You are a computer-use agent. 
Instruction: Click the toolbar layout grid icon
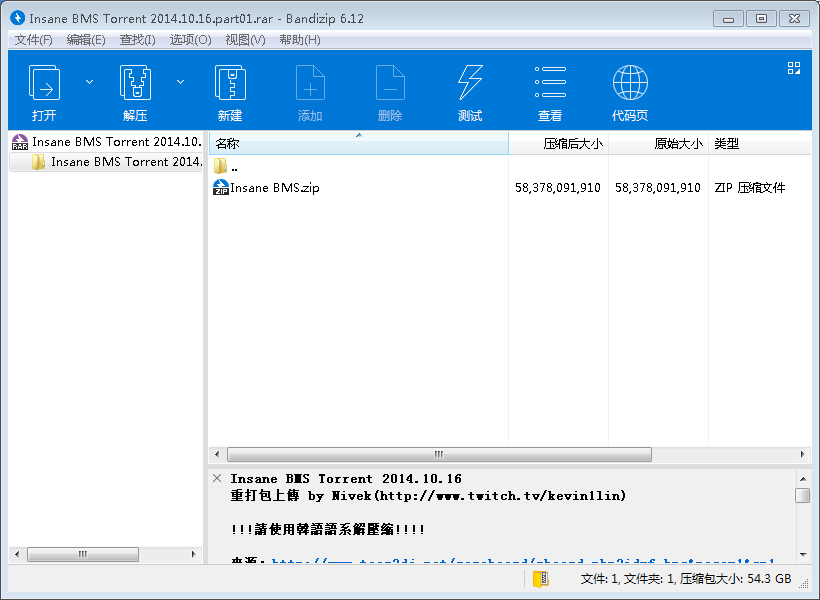click(794, 68)
